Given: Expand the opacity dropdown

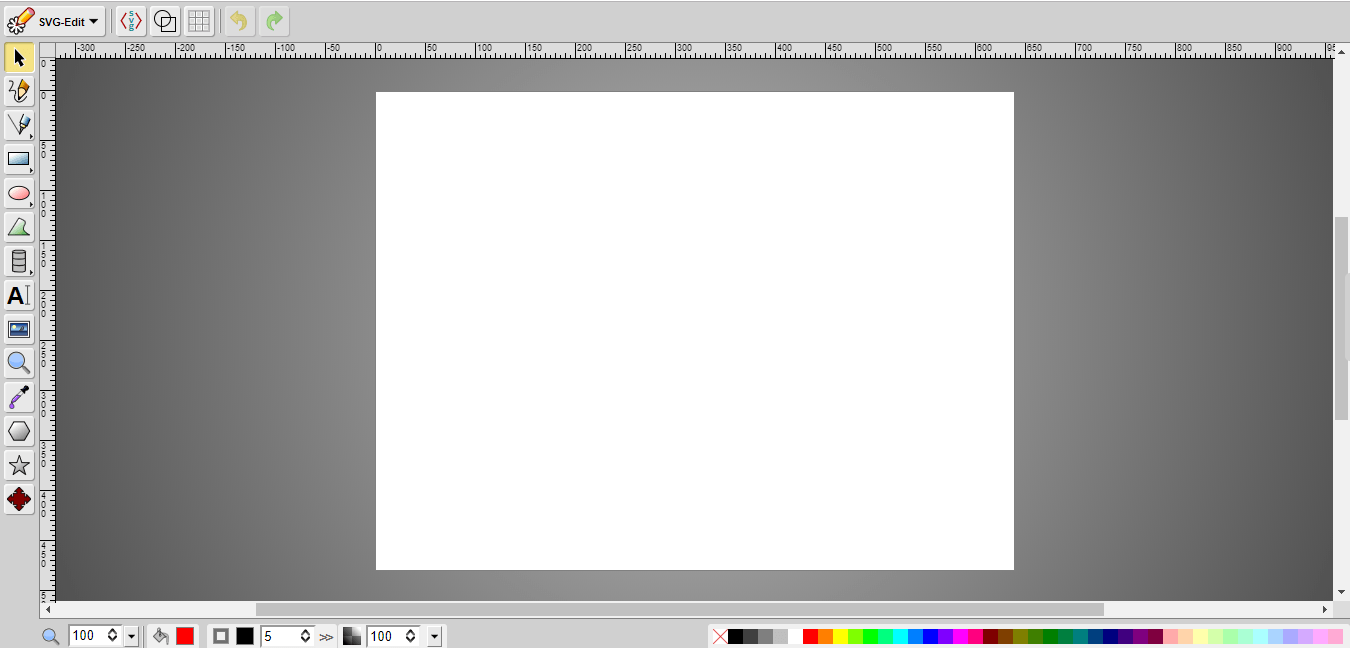Looking at the screenshot, I should [x=434, y=636].
